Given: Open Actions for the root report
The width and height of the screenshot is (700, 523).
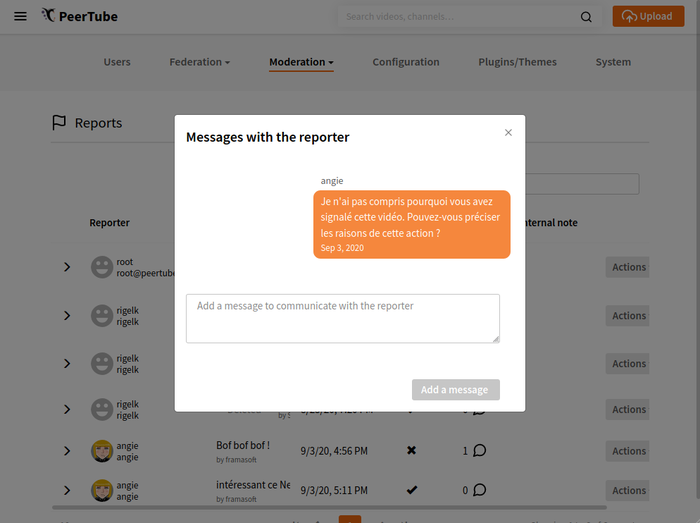Looking at the screenshot, I should click(x=627, y=267).
